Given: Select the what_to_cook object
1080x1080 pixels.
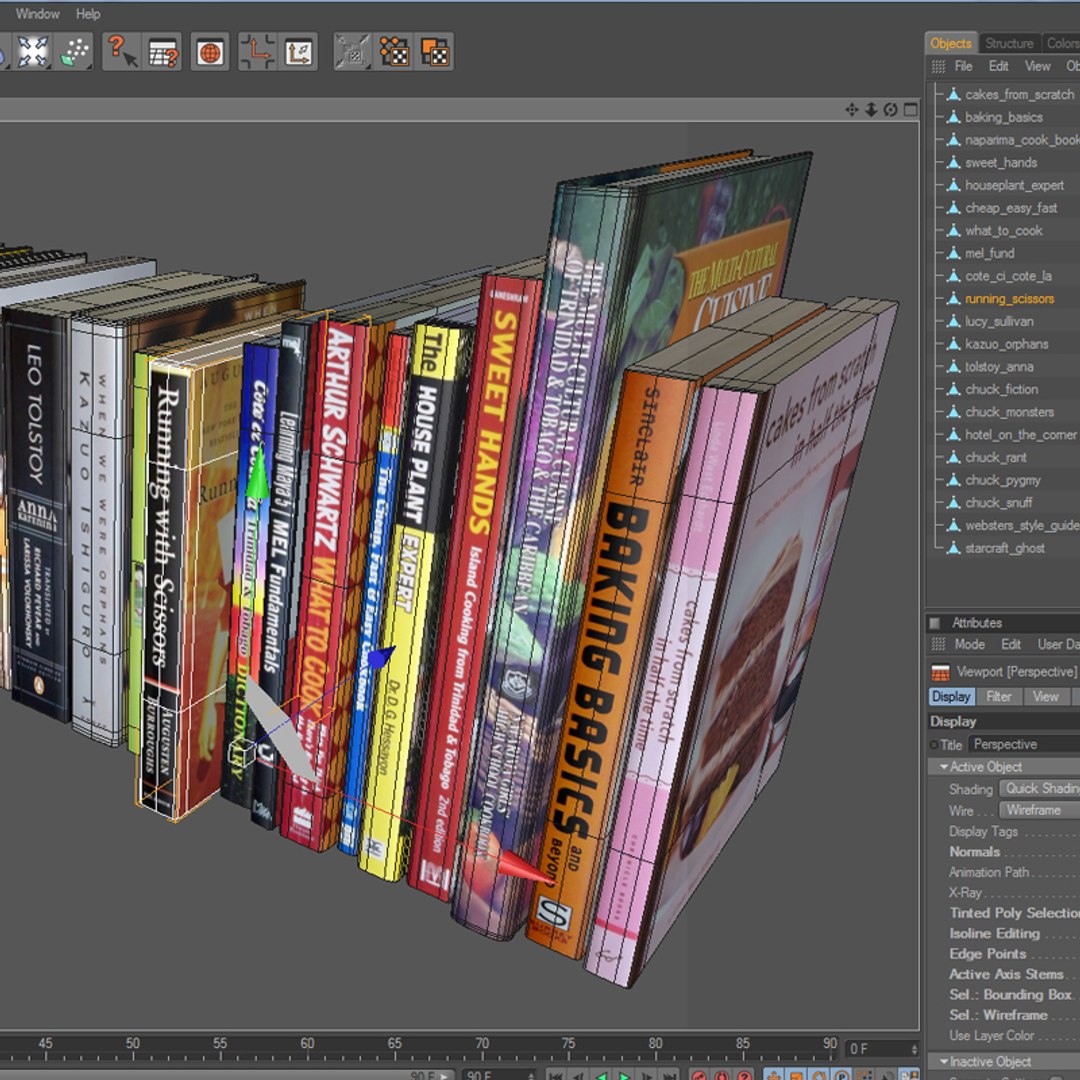Looking at the screenshot, I should 1004,231.
